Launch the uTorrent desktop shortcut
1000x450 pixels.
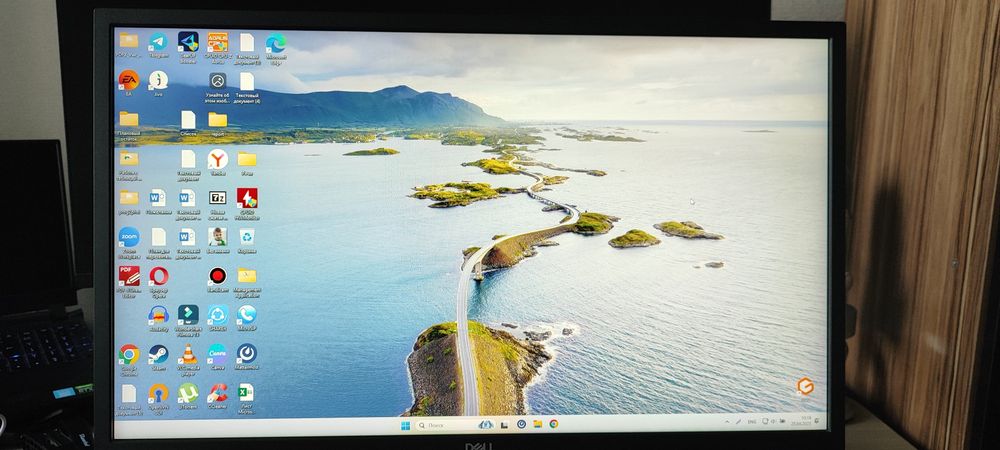[x=187, y=392]
